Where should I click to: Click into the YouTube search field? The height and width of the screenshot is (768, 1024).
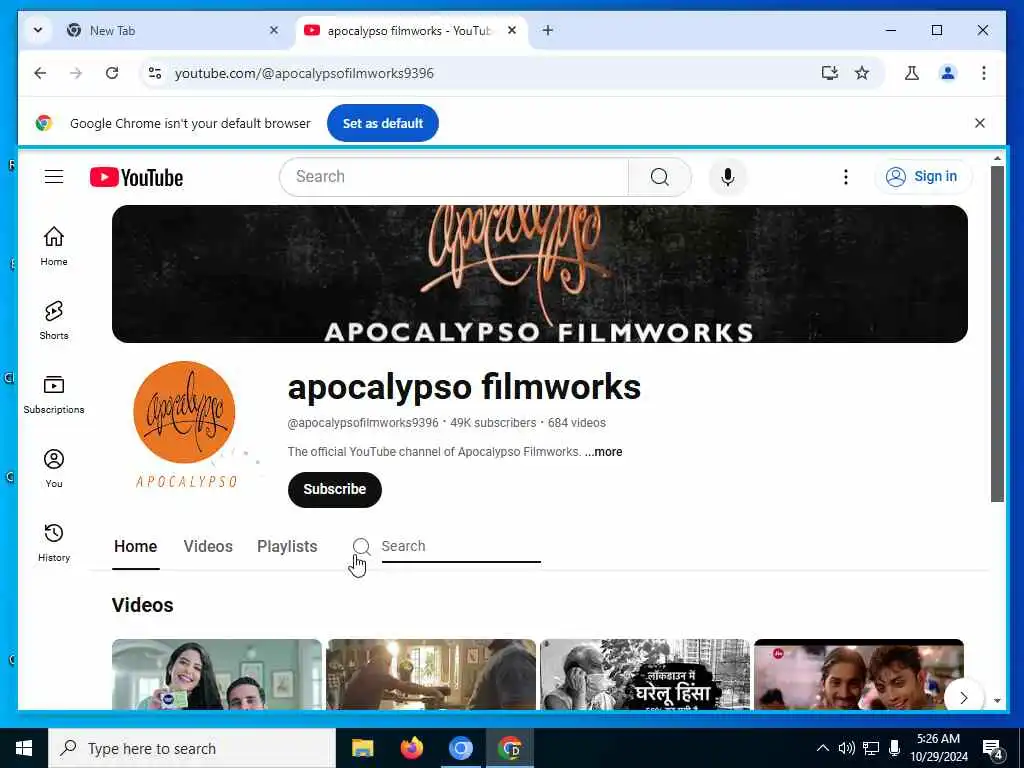454,176
